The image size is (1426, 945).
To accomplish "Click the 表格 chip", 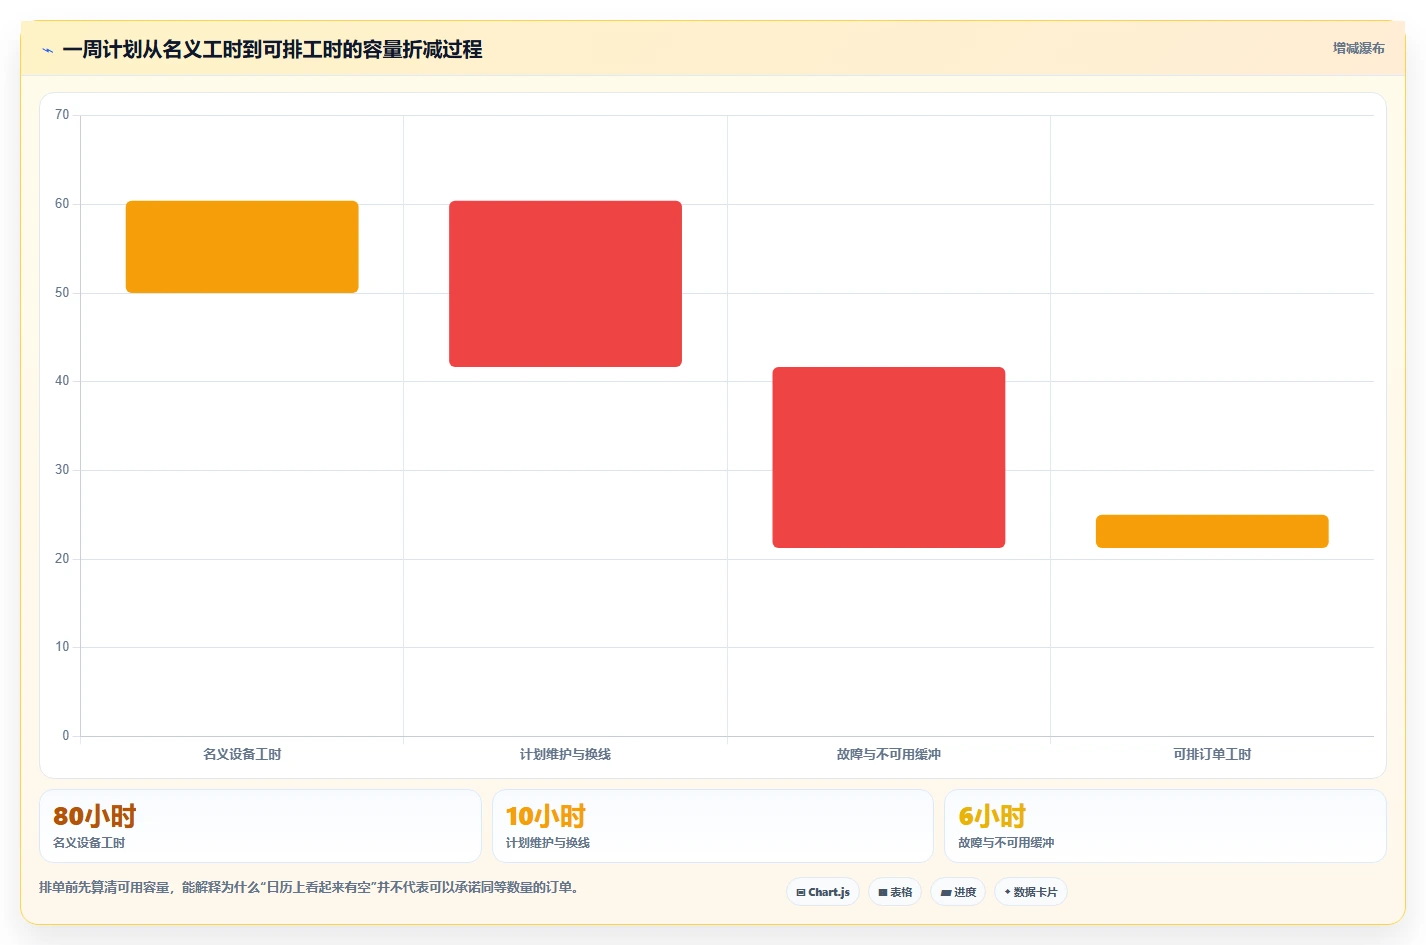I will pyautogui.click(x=895, y=892).
